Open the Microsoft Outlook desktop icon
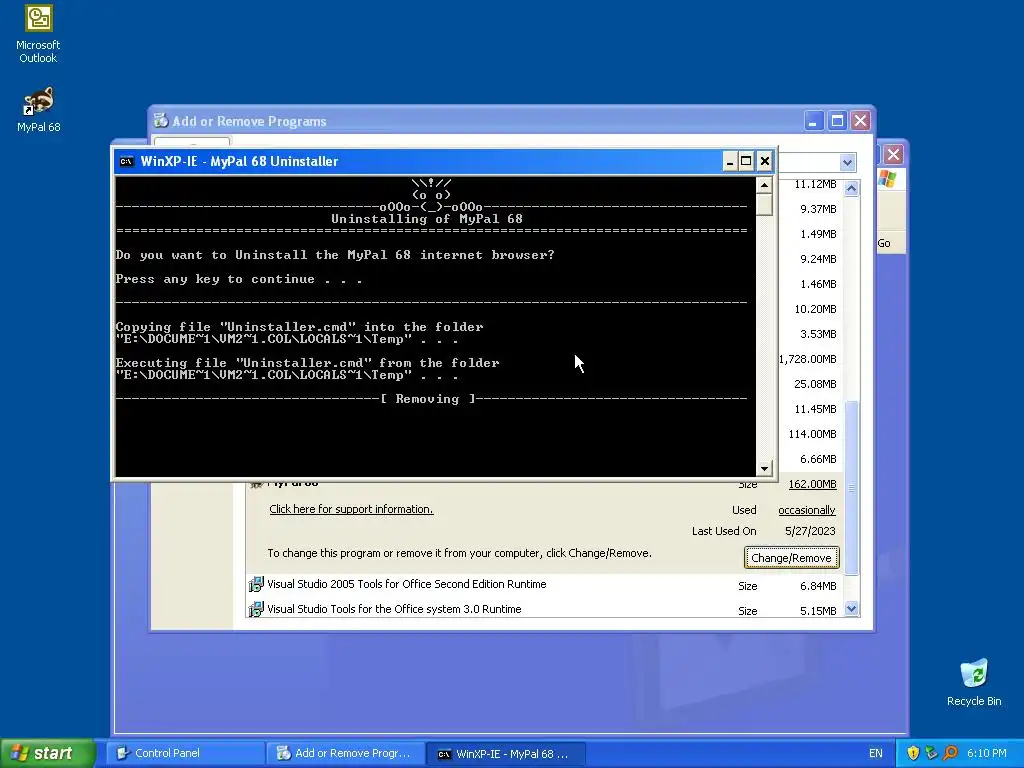The image size is (1024, 768). coord(38,34)
